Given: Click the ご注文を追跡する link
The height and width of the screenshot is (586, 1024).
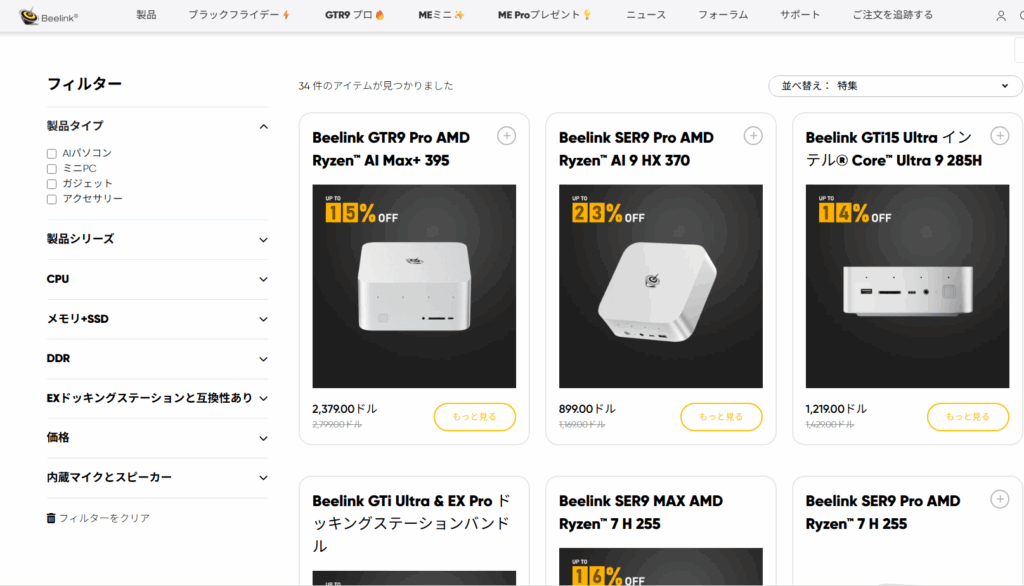Looking at the screenshot, I should point(892,15).
